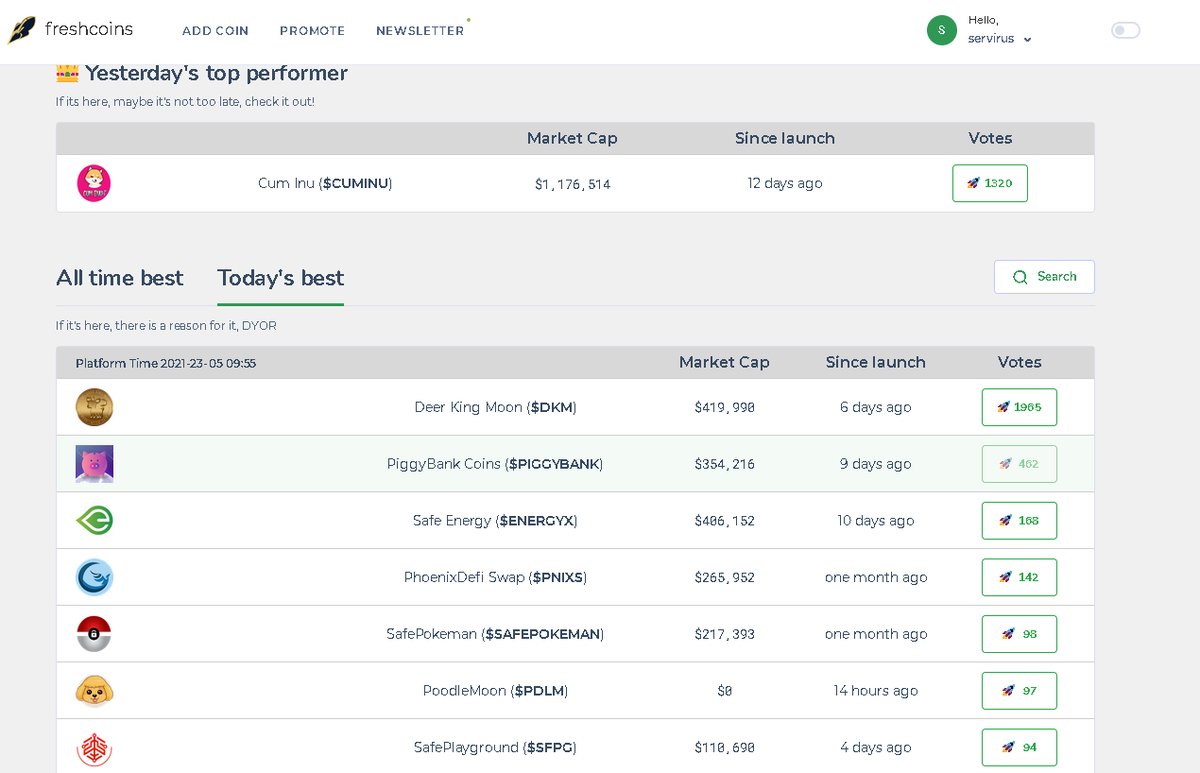Open the Search button
1200x773 pixels.
(1044, 277)
